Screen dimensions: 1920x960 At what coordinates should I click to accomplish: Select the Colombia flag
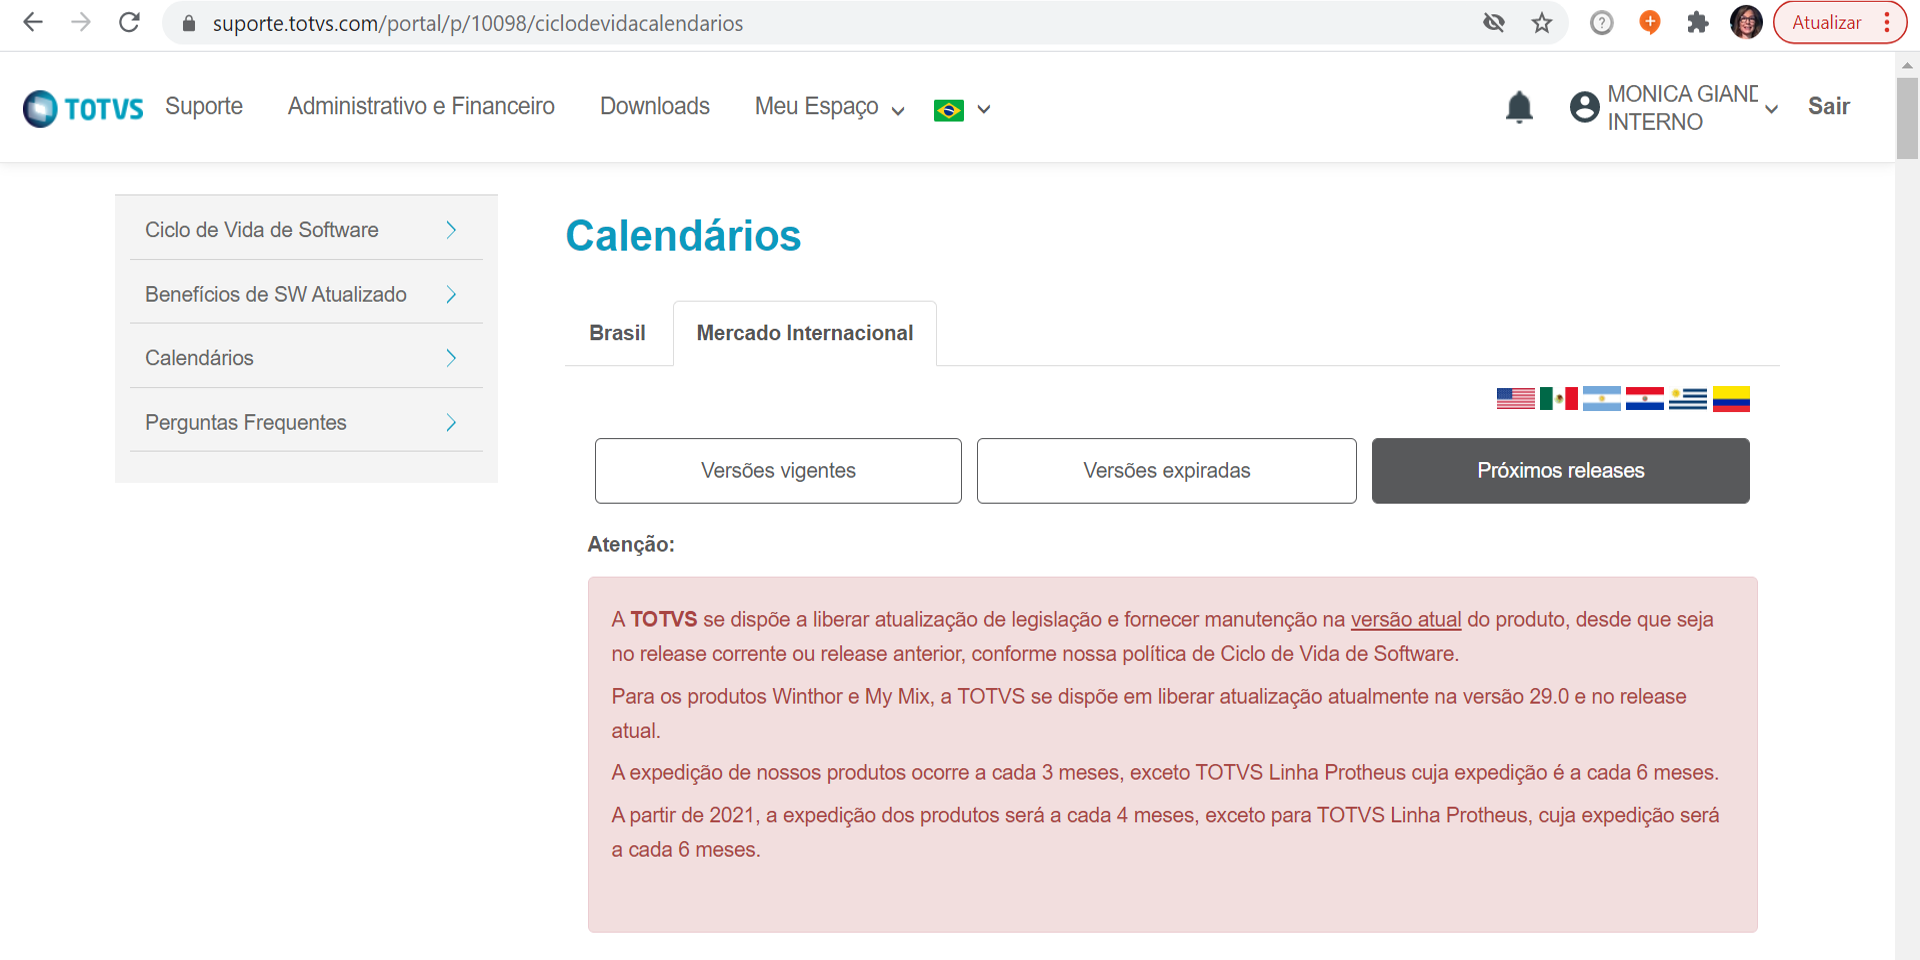pyautogui.click(x=1731, y=399)
